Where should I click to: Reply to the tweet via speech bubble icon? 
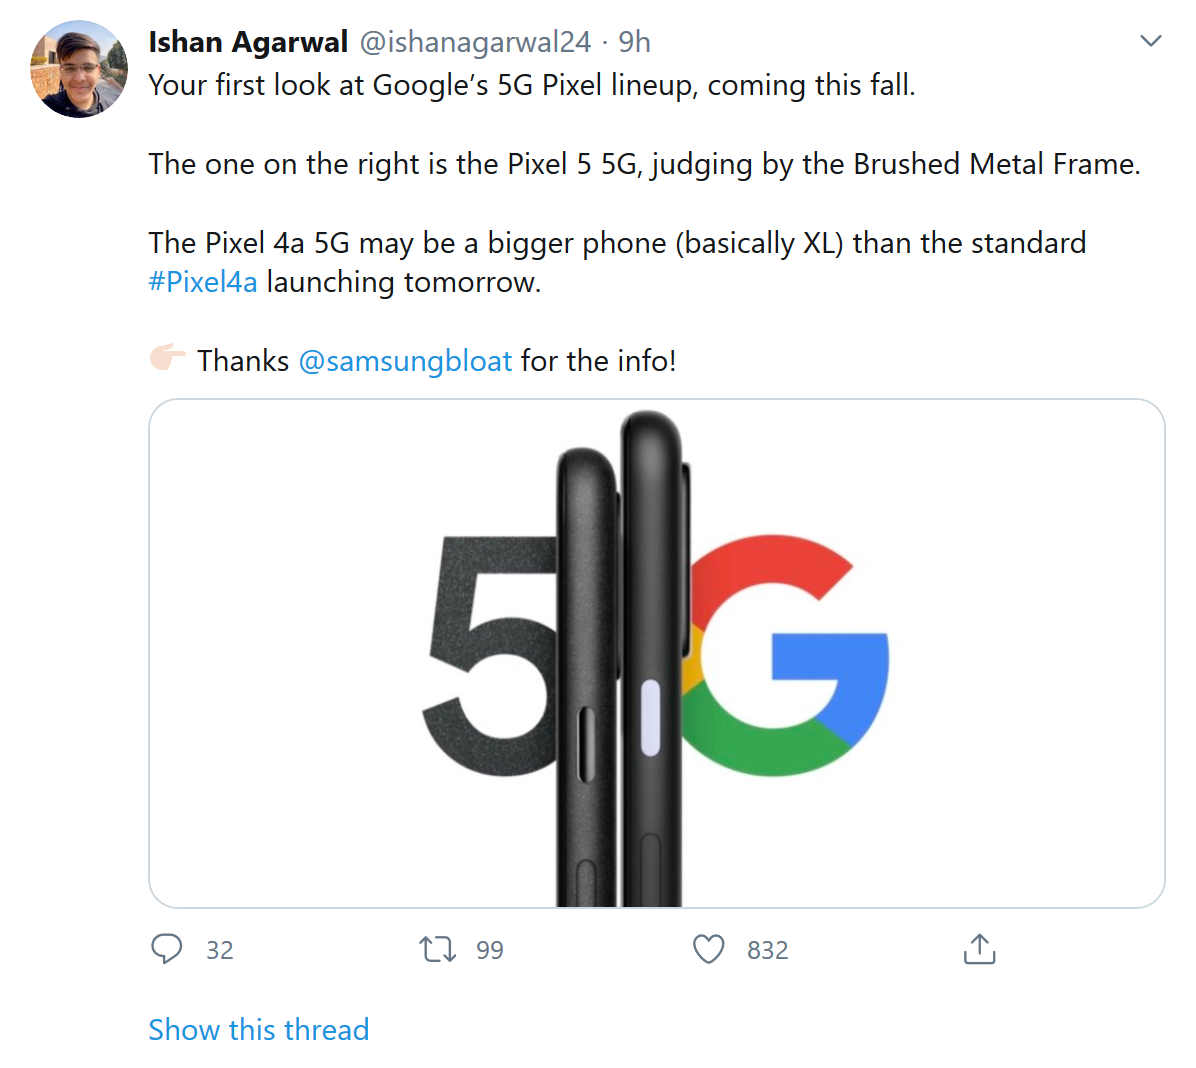pyautogui.click(x=167, y=949)
